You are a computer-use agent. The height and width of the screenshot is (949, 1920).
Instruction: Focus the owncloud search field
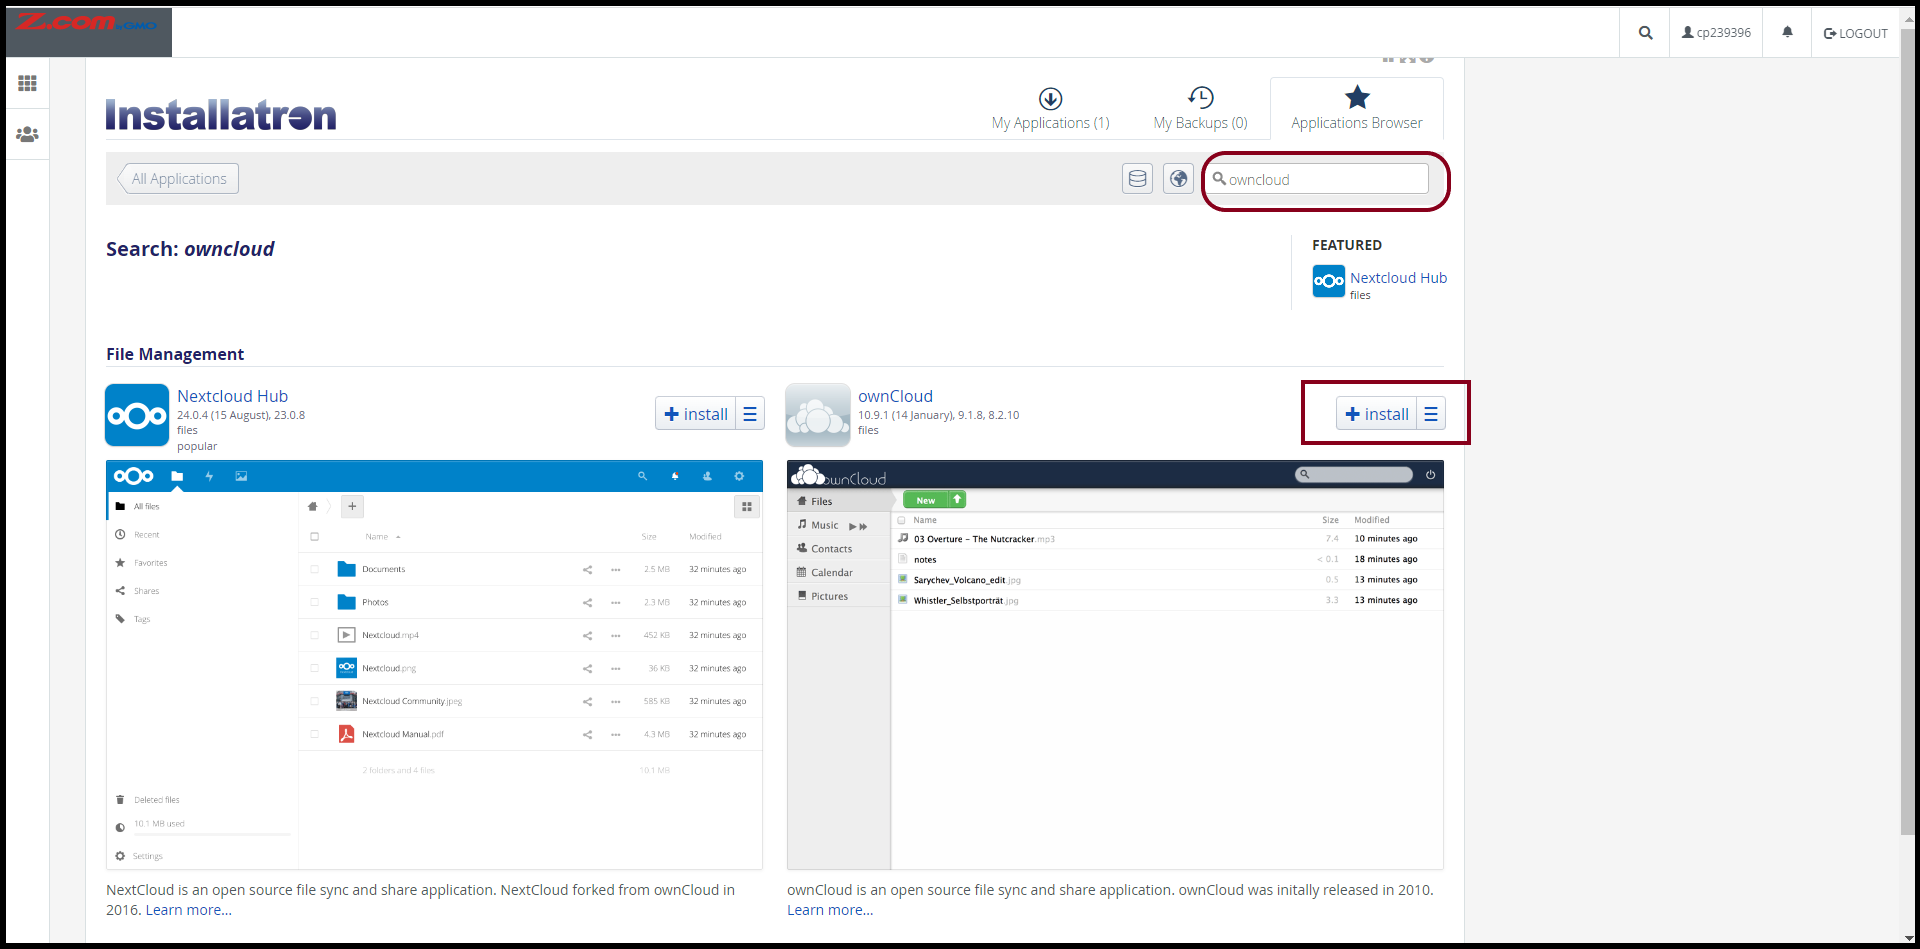point(1319,179)
